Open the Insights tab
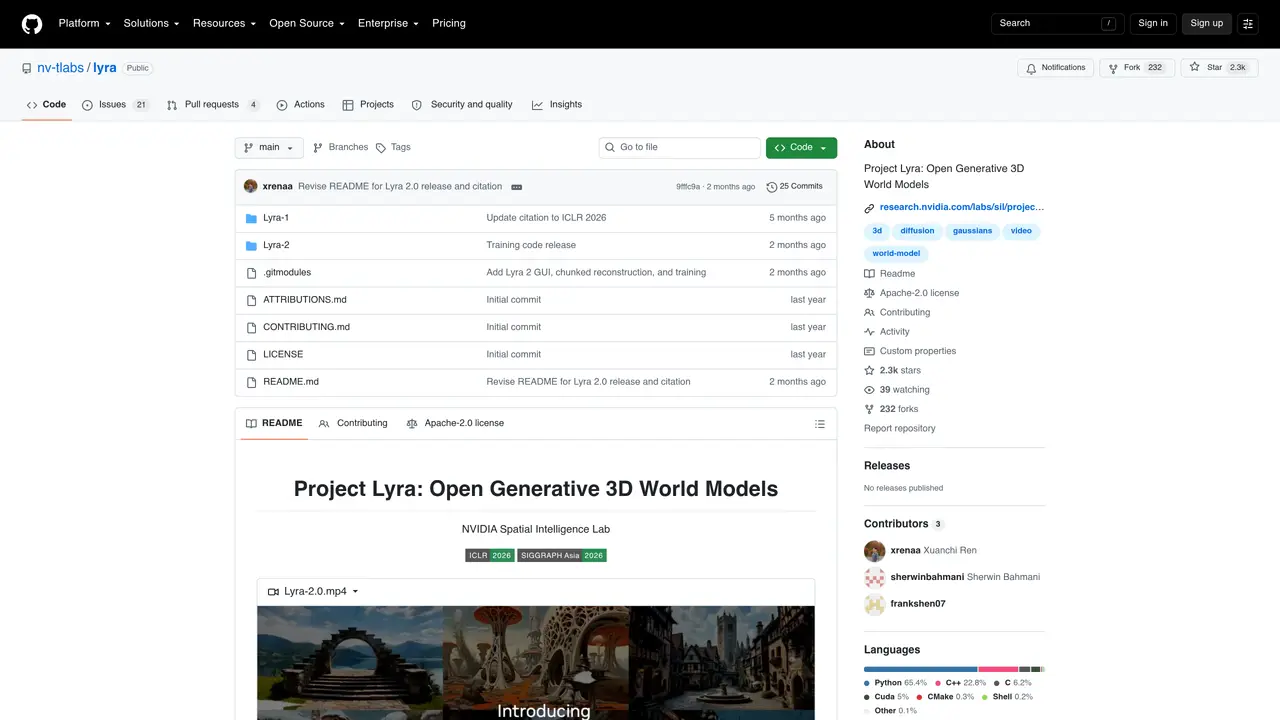This screenshot has height=720, width=1280. (557, 105)
